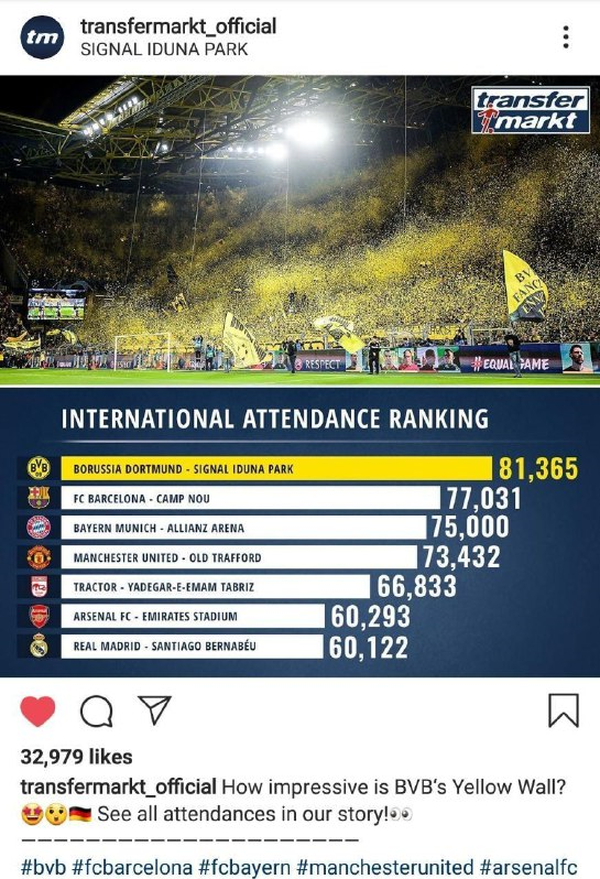
Task: Click the Transfermarkt logo on the photo
Action: 530,111
